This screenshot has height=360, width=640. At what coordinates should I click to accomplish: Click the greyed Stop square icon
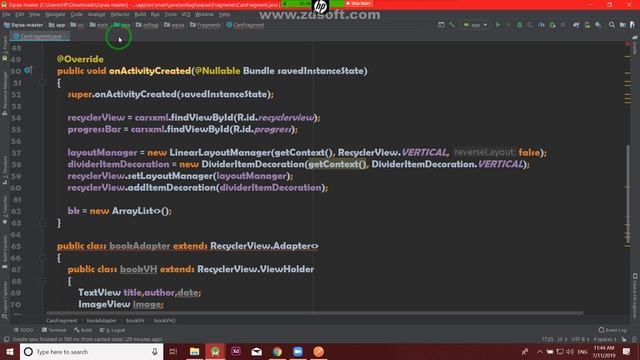(563, 25)
